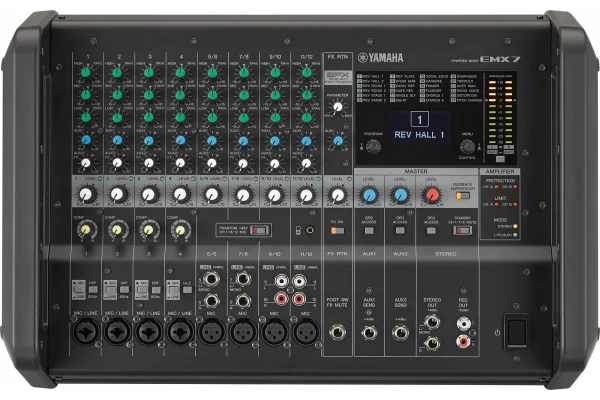Select the AUX2 SEND output jack
This screenshot has width=600, height=400.
(400, 333)
